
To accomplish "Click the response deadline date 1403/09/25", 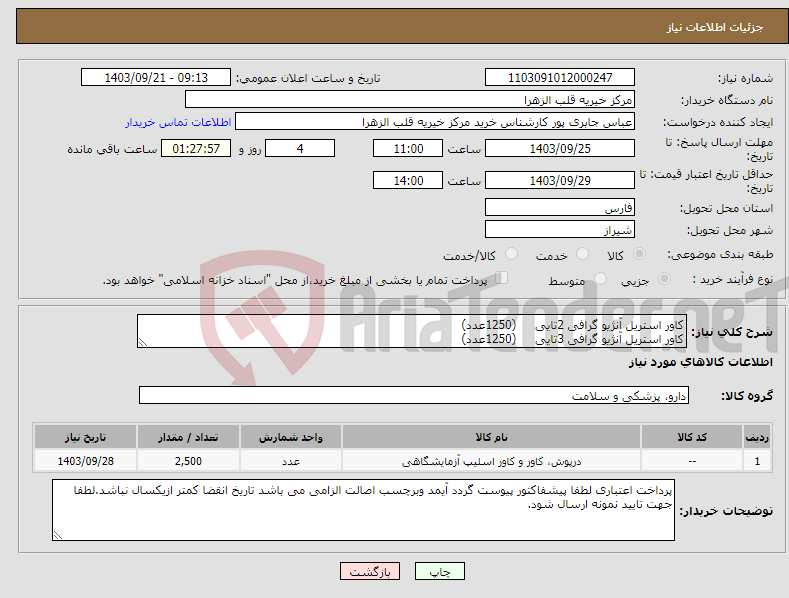I will click(560, 148).
